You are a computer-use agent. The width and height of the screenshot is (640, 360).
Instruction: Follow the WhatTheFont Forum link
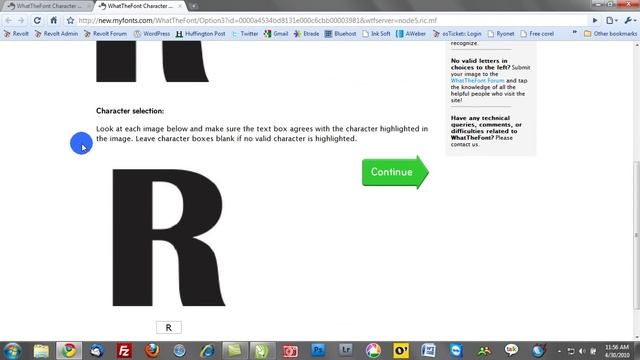477,80
